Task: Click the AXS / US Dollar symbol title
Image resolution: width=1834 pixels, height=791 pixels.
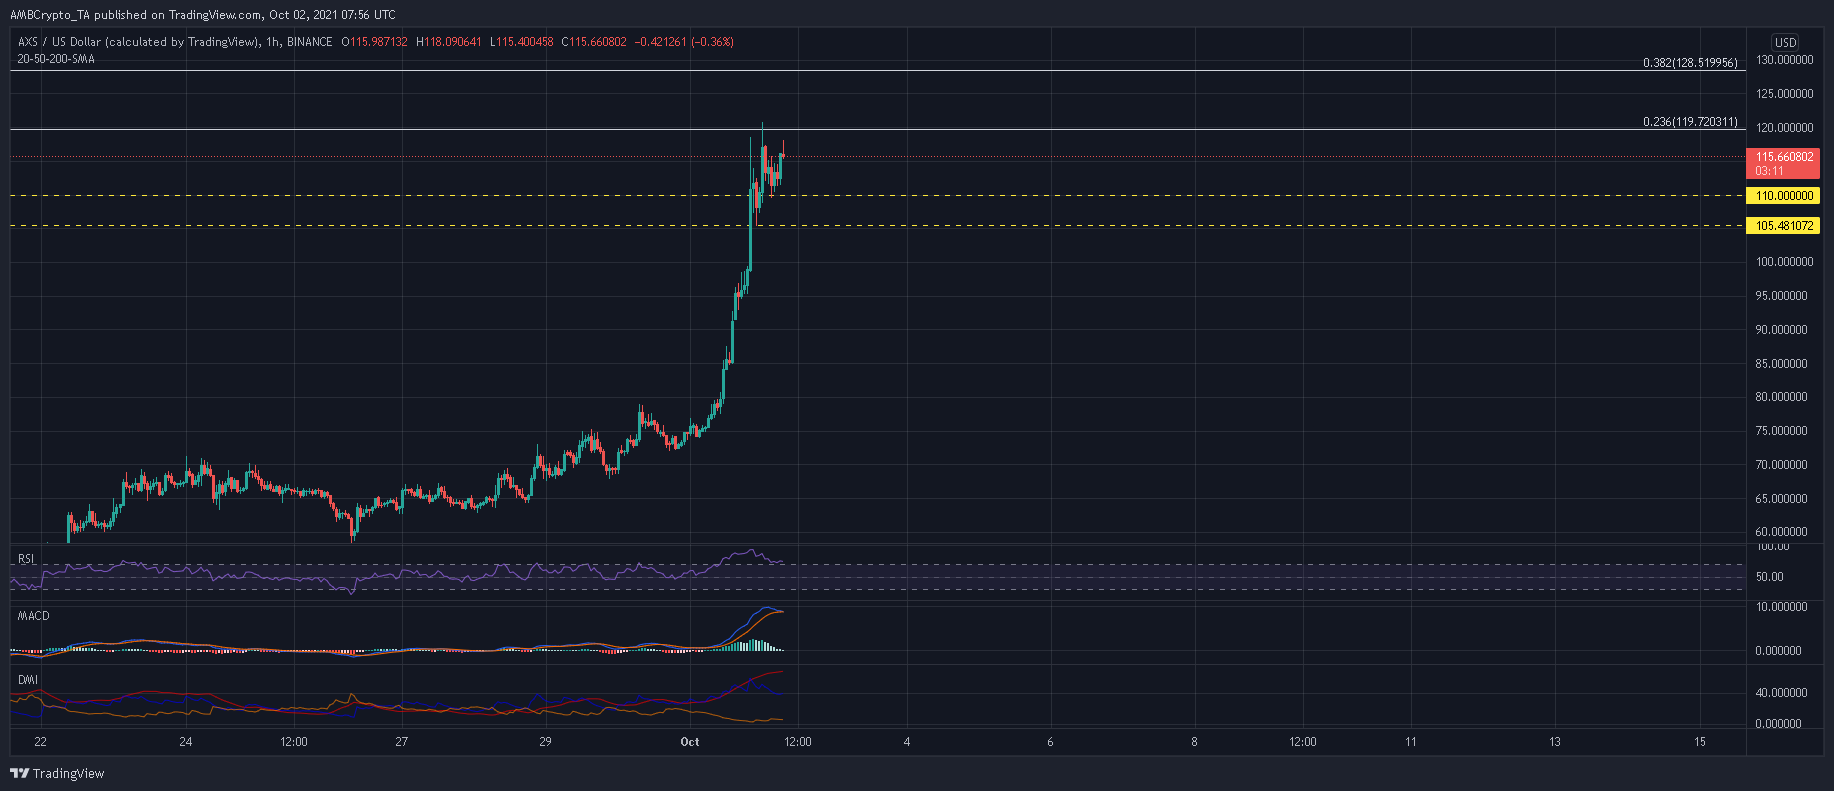Action: (135, 42)
